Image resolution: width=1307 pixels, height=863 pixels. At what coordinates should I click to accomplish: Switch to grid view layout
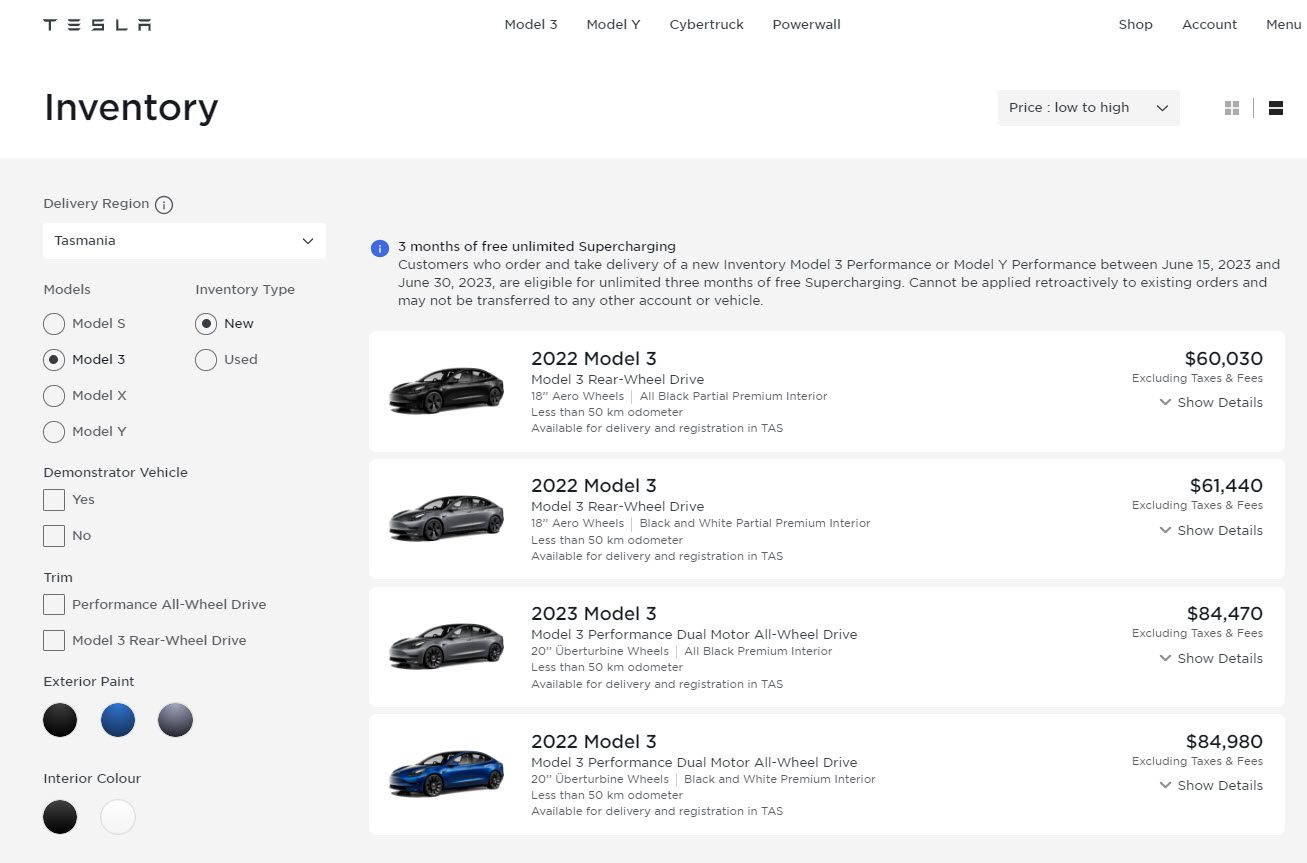[x=1231, y=107]
